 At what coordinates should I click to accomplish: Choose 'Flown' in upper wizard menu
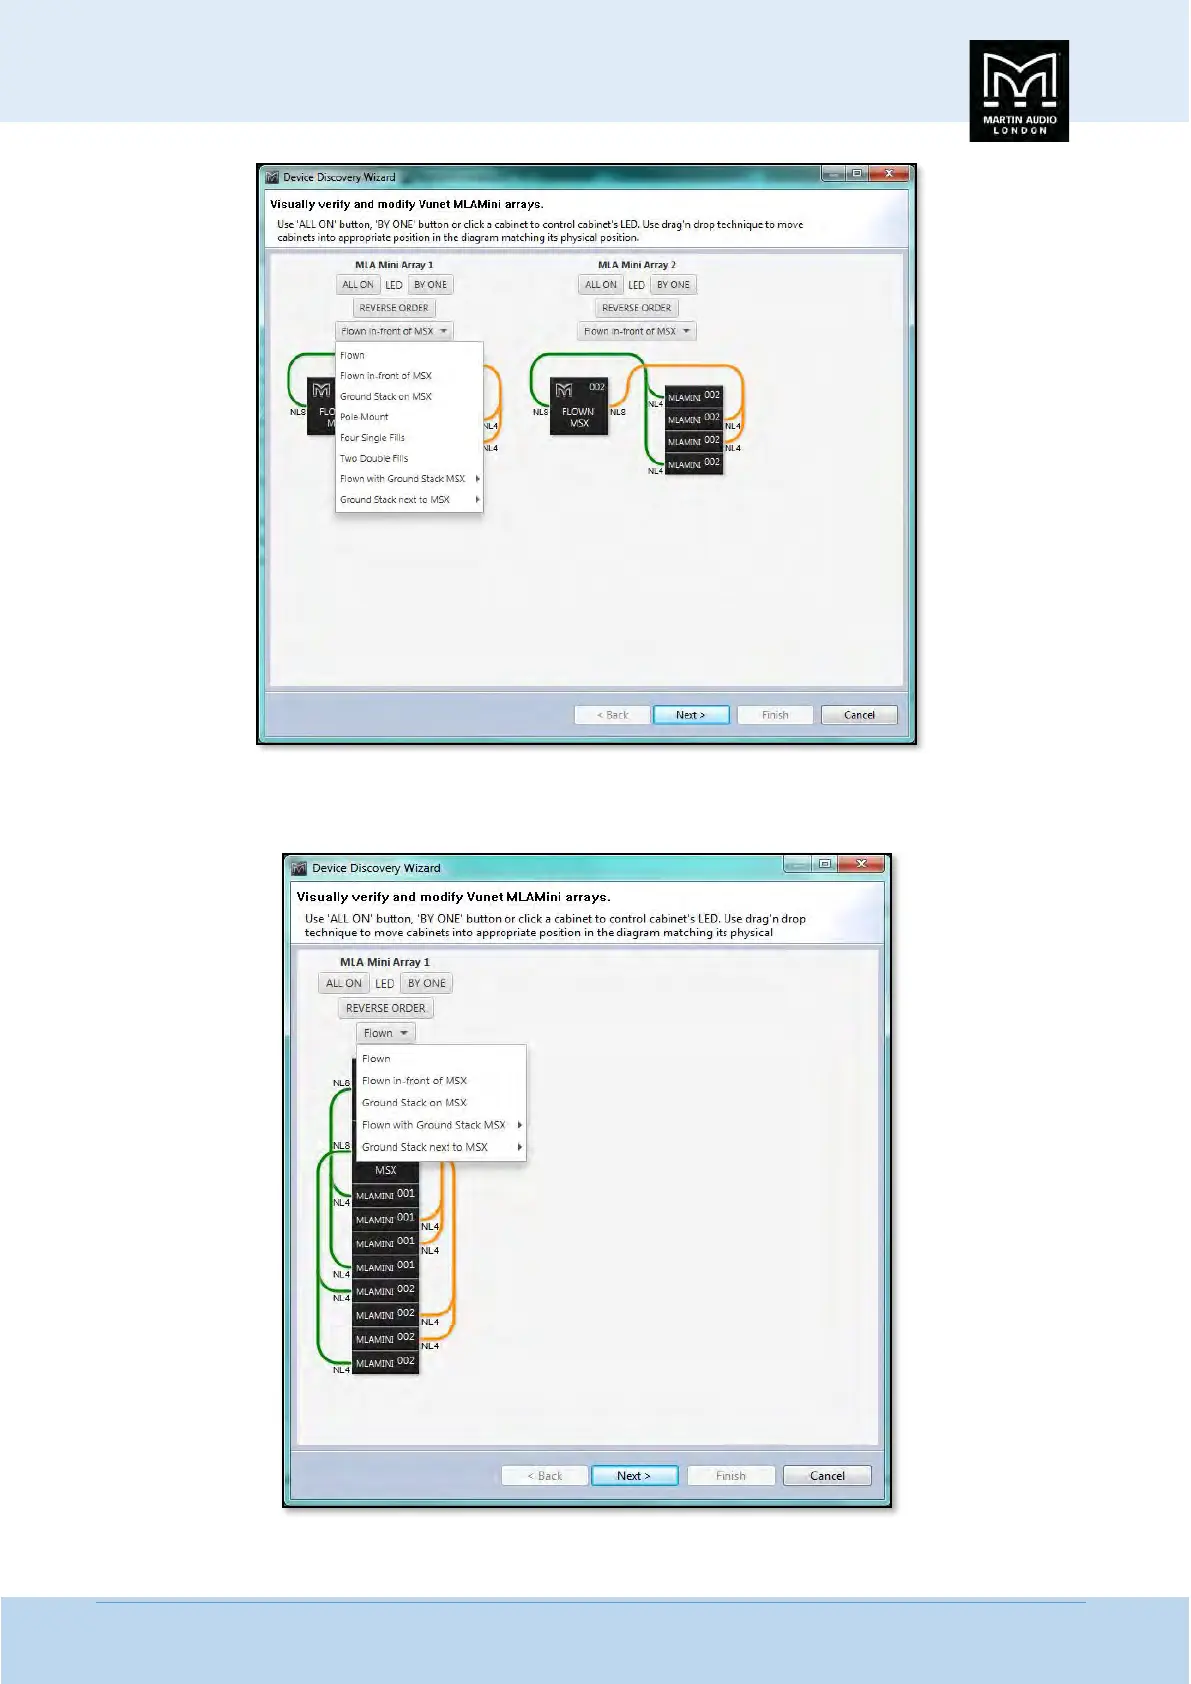click(x=409, y=356)
